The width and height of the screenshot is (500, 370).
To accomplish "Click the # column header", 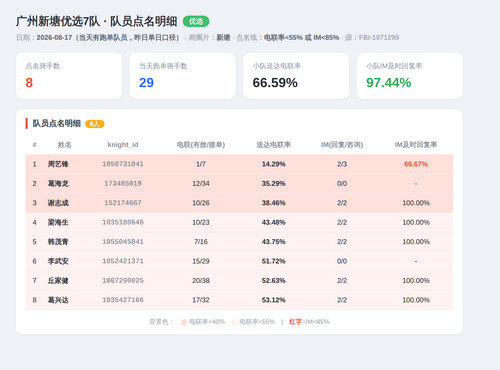I will pos(34,145).
